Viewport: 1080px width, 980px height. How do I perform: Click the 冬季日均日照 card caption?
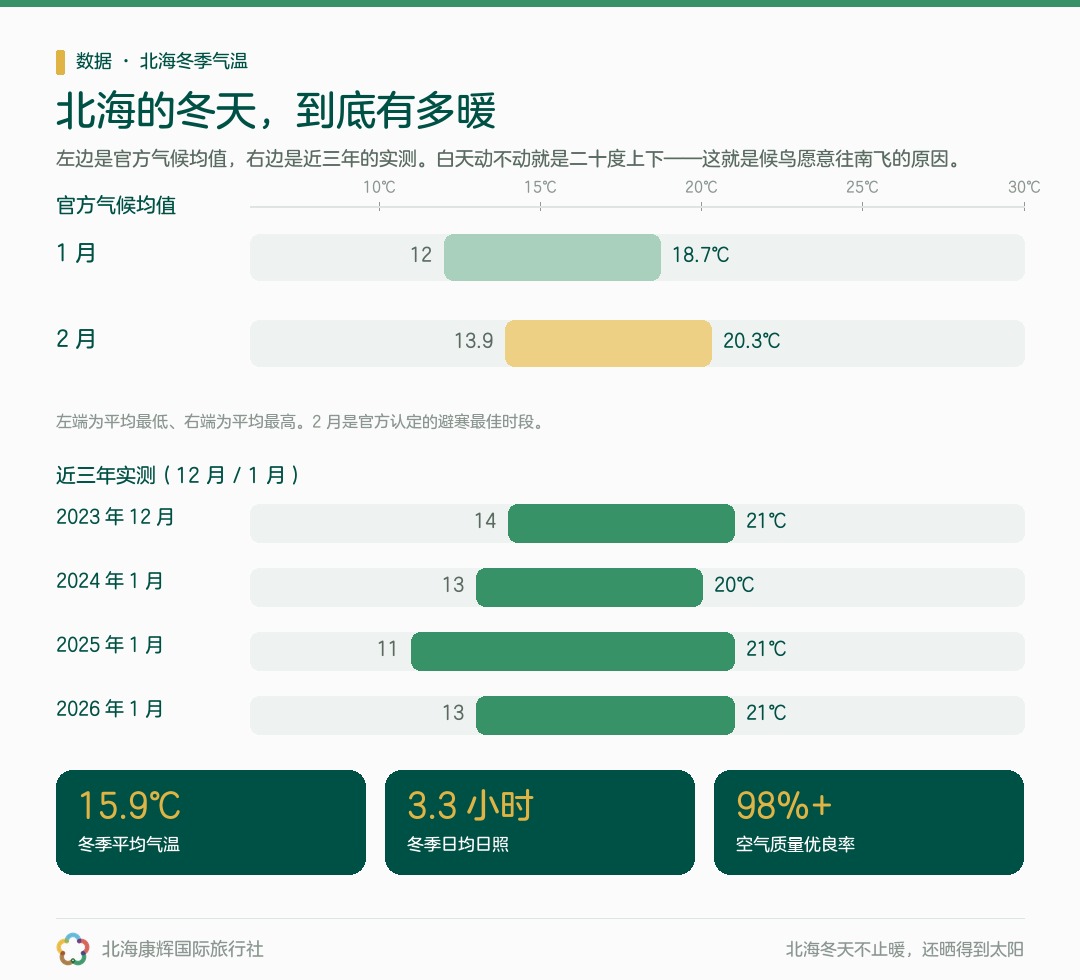pos(458,844)
